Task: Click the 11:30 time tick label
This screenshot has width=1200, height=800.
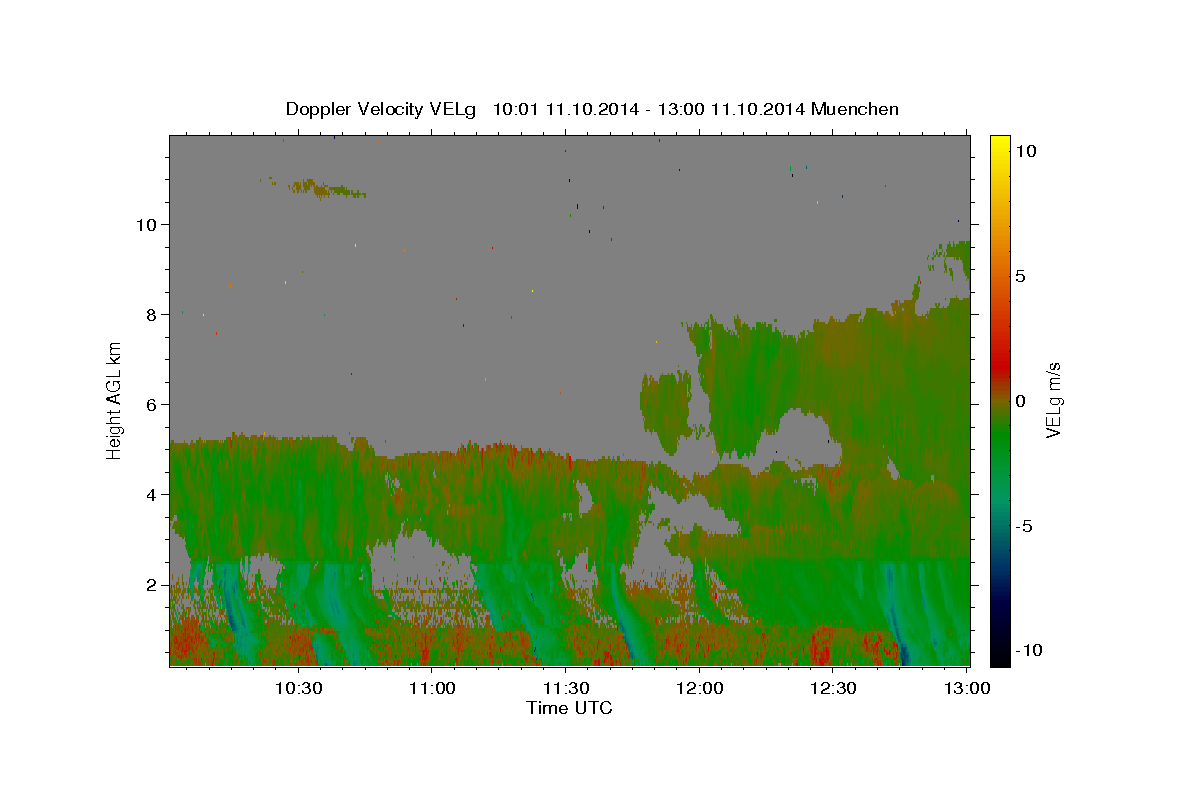Action: pos(566,688)
